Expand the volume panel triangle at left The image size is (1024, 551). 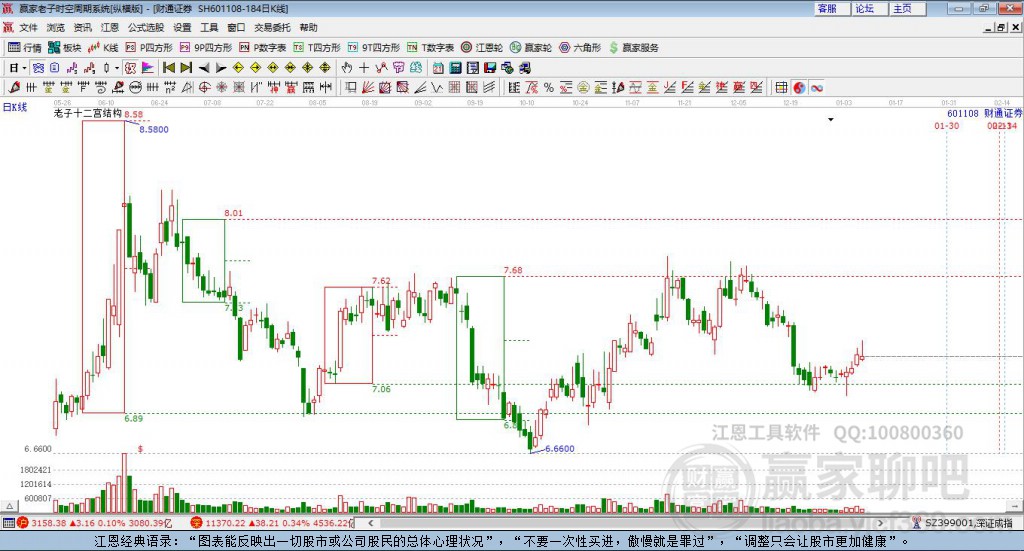(9, 506)
